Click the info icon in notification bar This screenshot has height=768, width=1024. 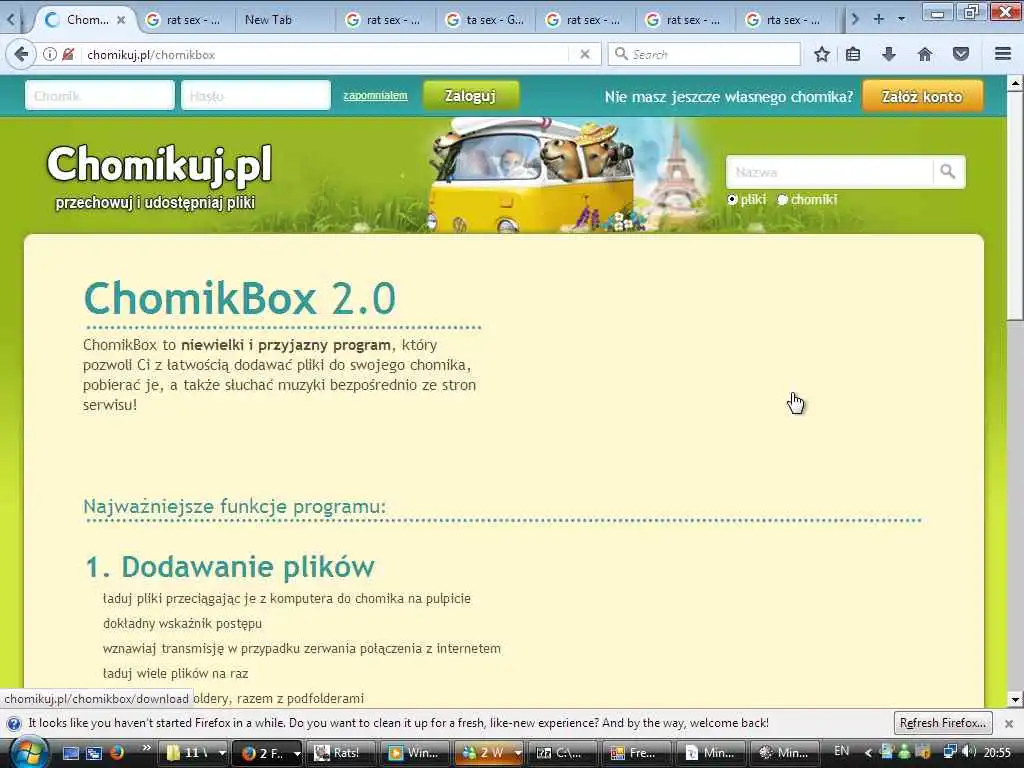click(13, 724)
